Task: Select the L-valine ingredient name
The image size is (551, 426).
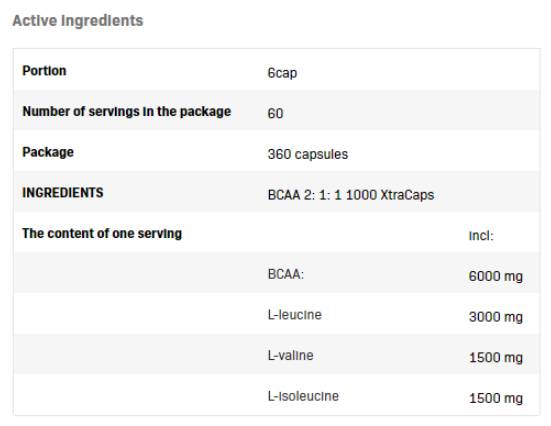Action: [290, 355]
